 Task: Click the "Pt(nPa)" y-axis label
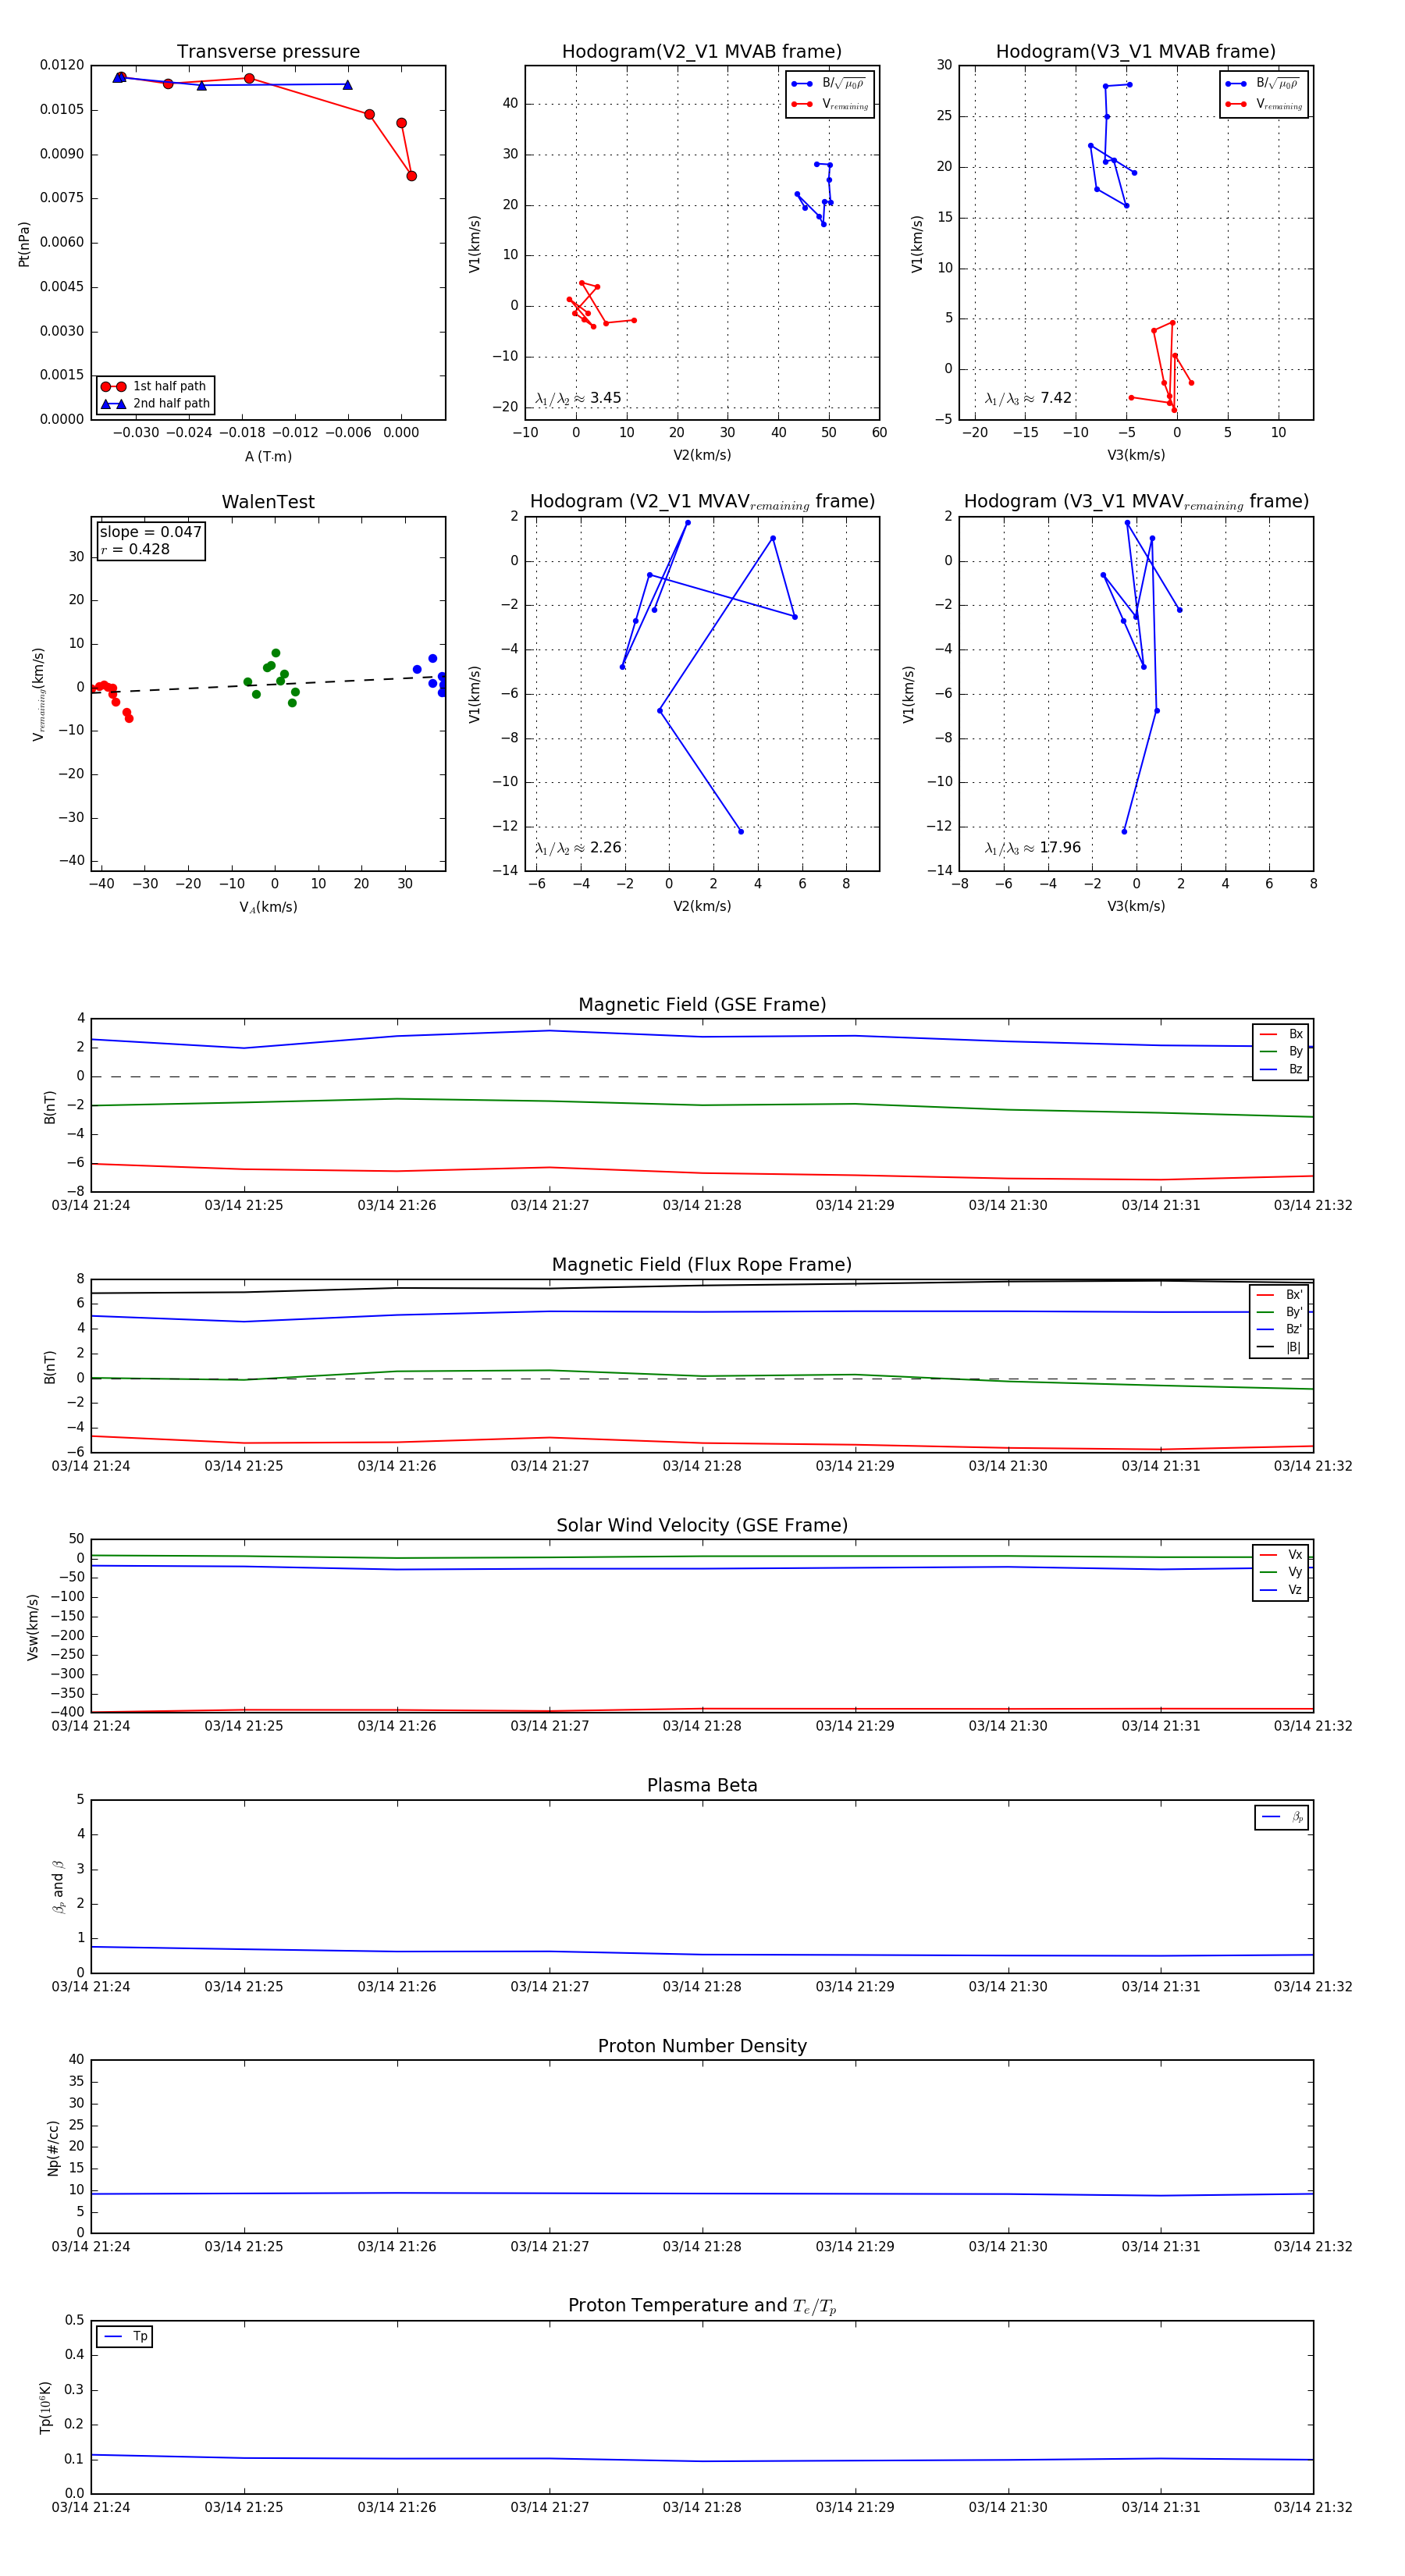[24, 244]
